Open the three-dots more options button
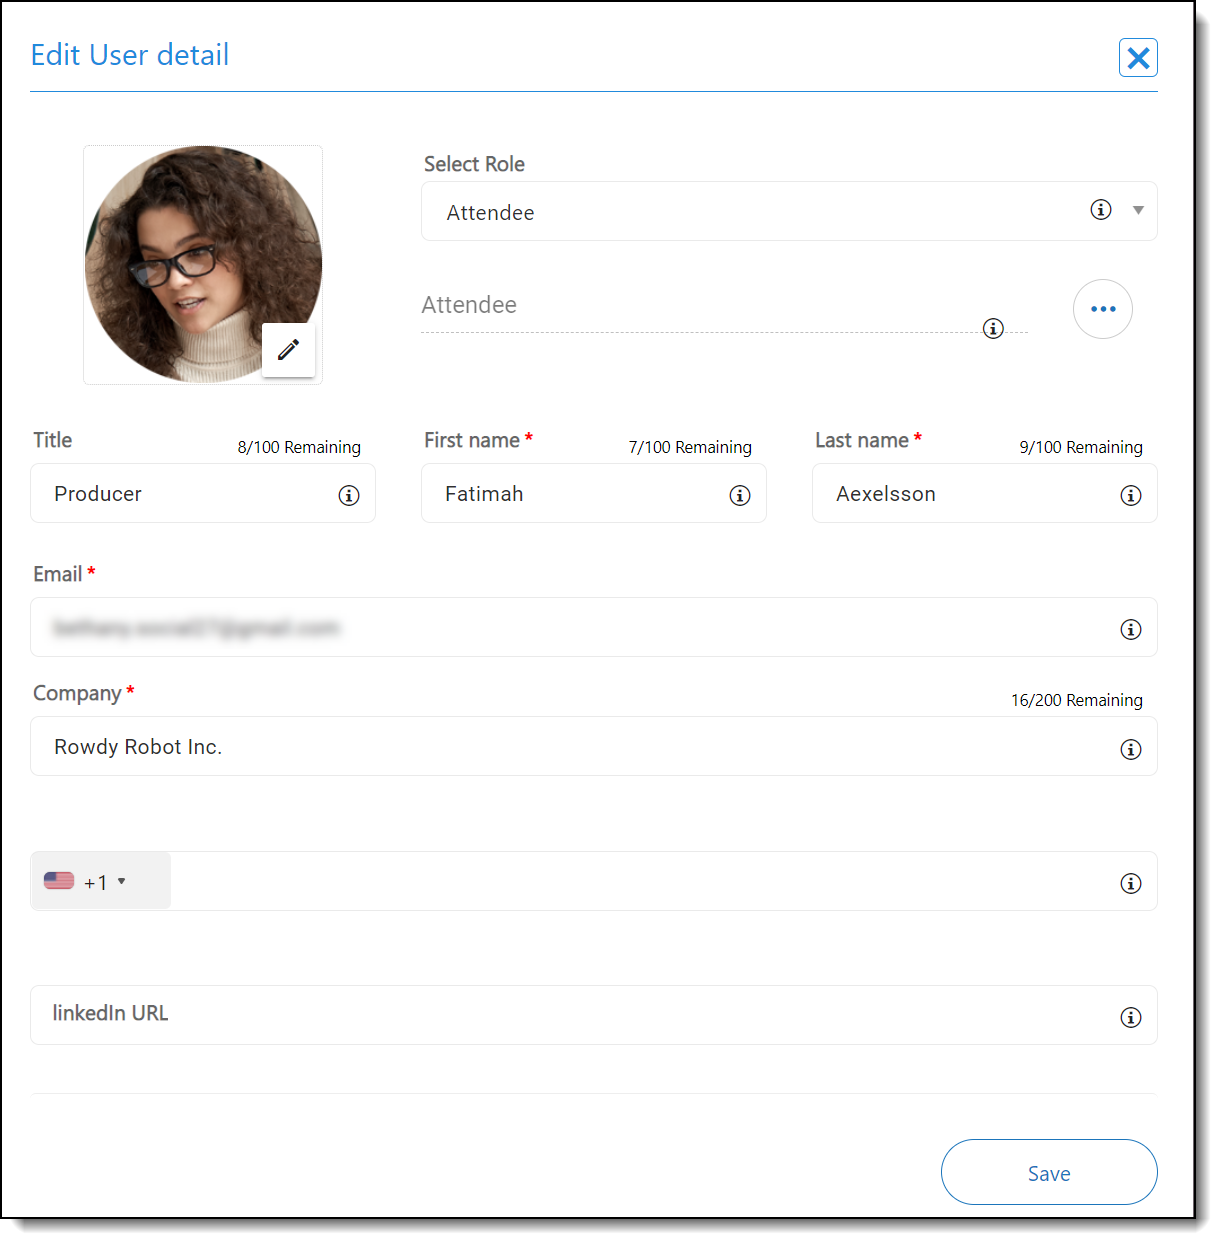Screen dimensions: 1221x1244 point(1103,309)
